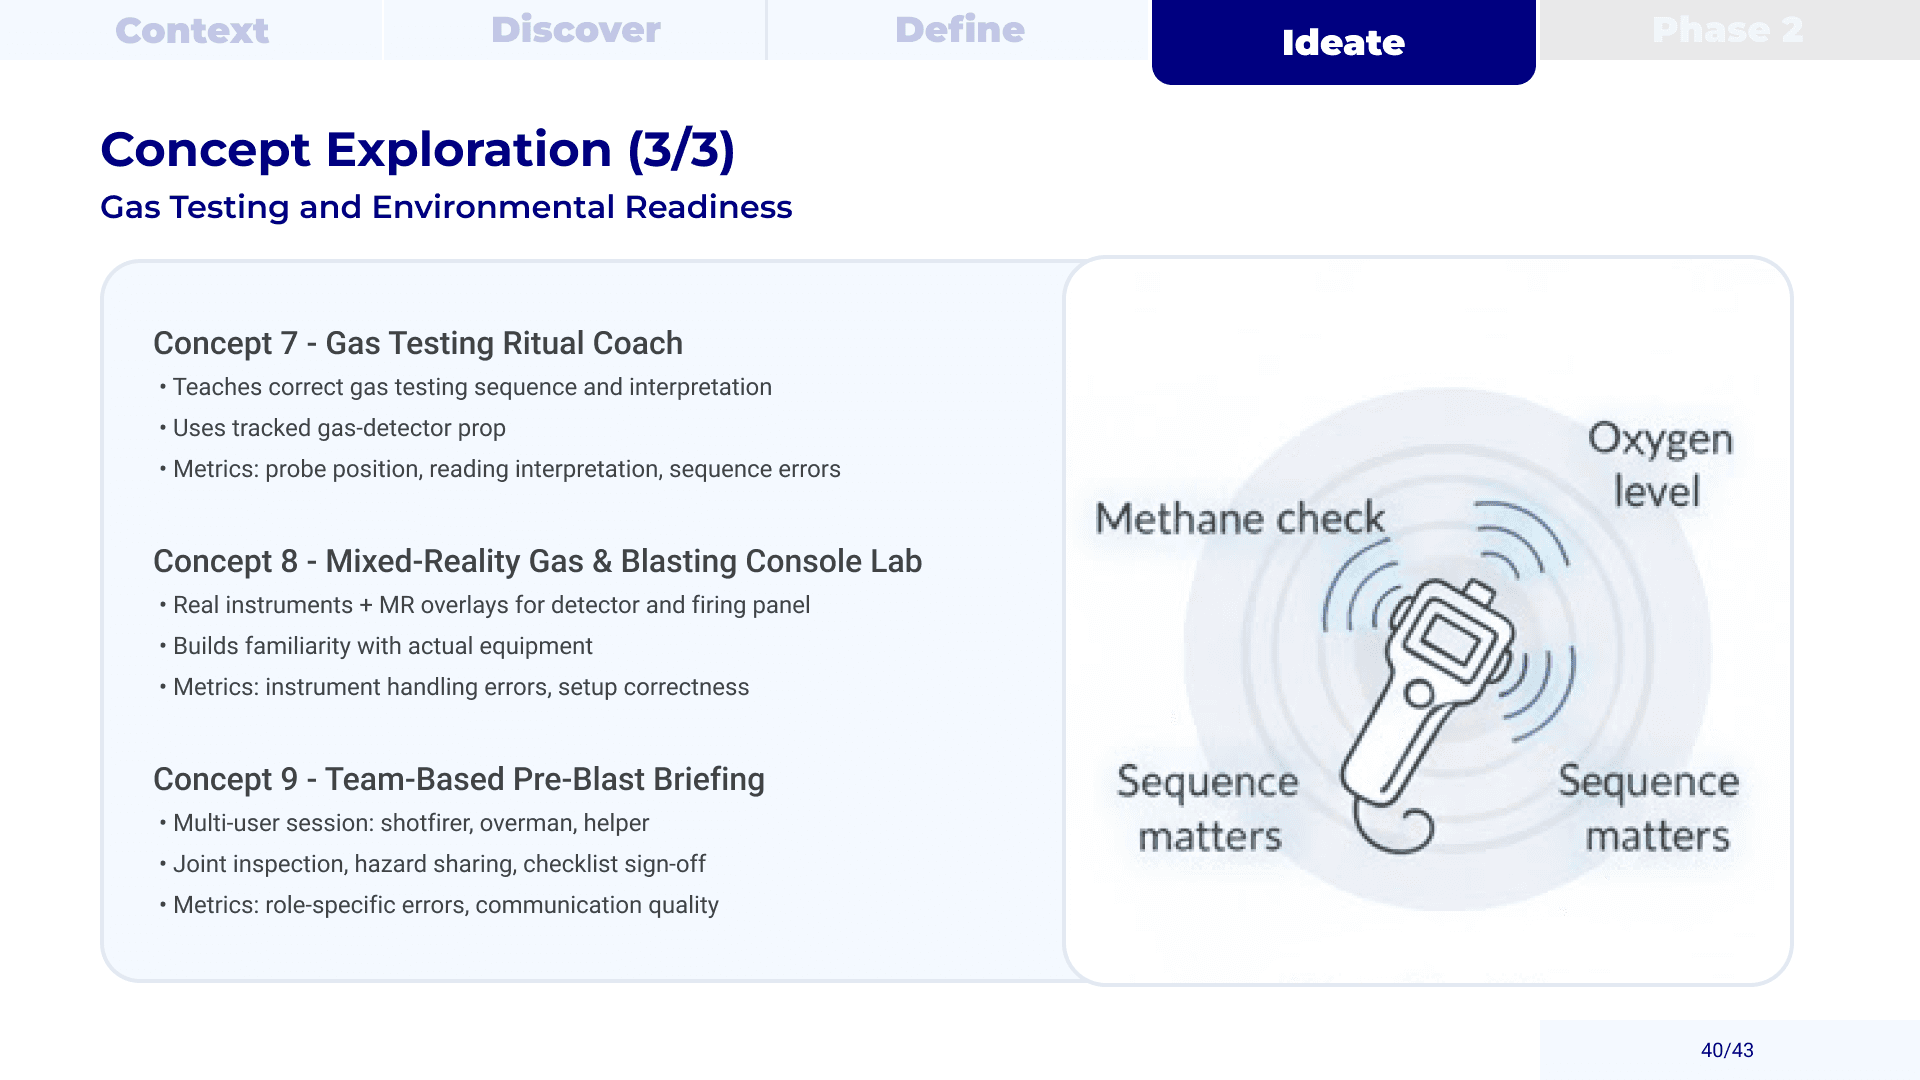The height and width of the screenshot is (1080, 1920).
Task: Go to the Phase 2 tab
Action: pyautogui.click(x=1727, y=30)
